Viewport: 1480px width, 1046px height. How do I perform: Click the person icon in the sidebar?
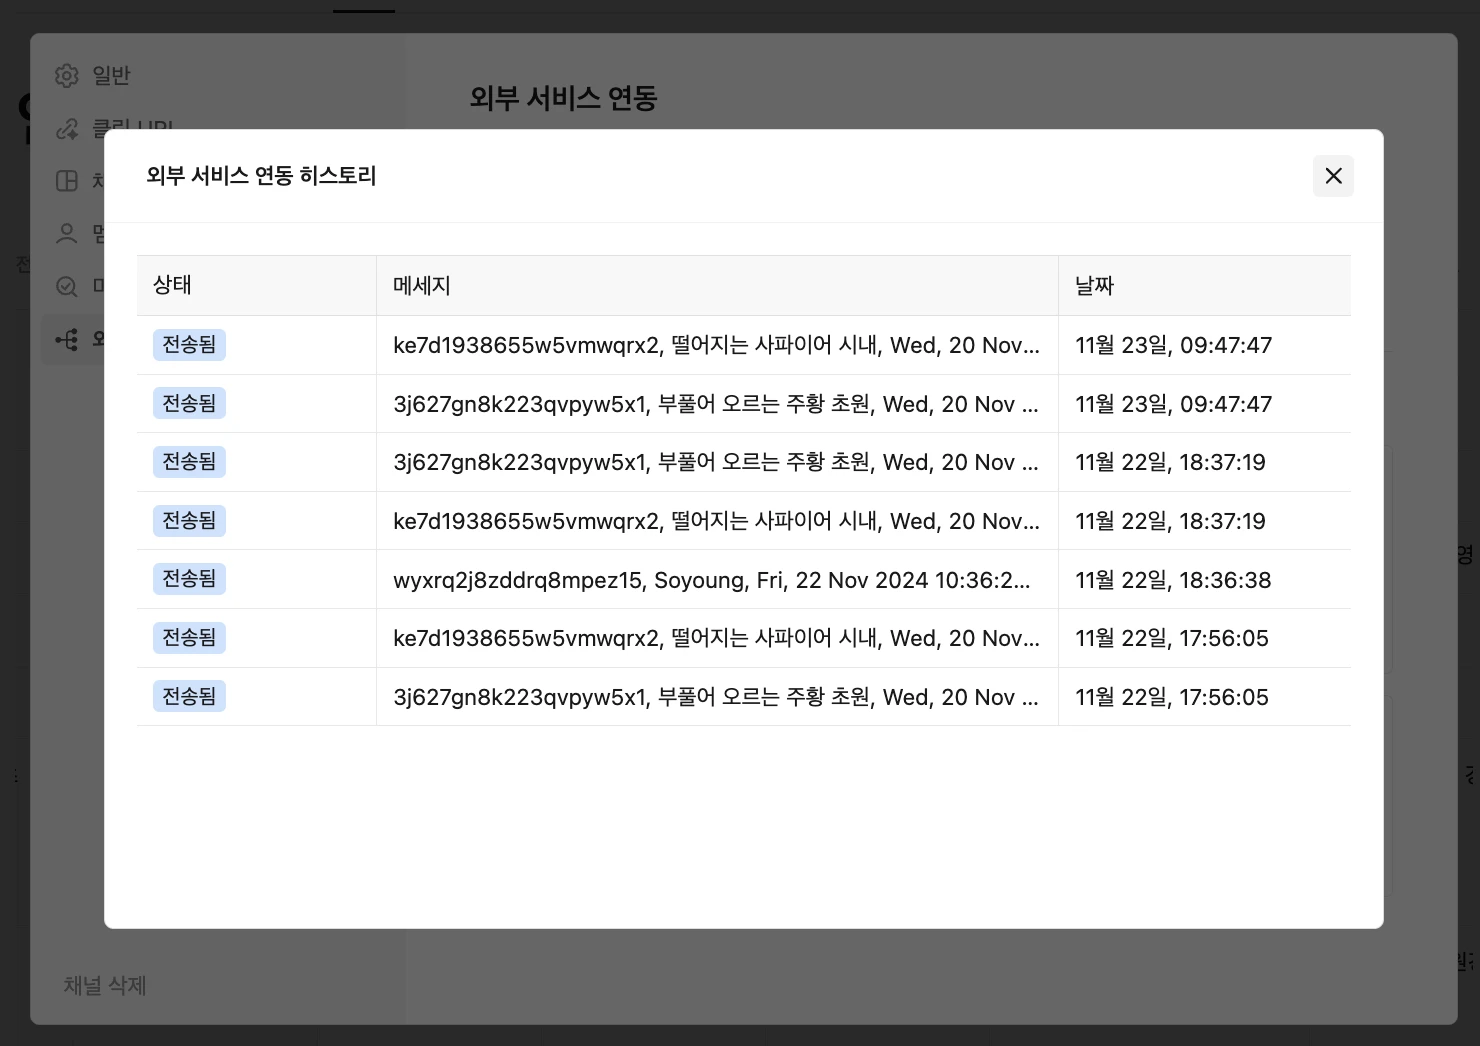click(67, 234)
